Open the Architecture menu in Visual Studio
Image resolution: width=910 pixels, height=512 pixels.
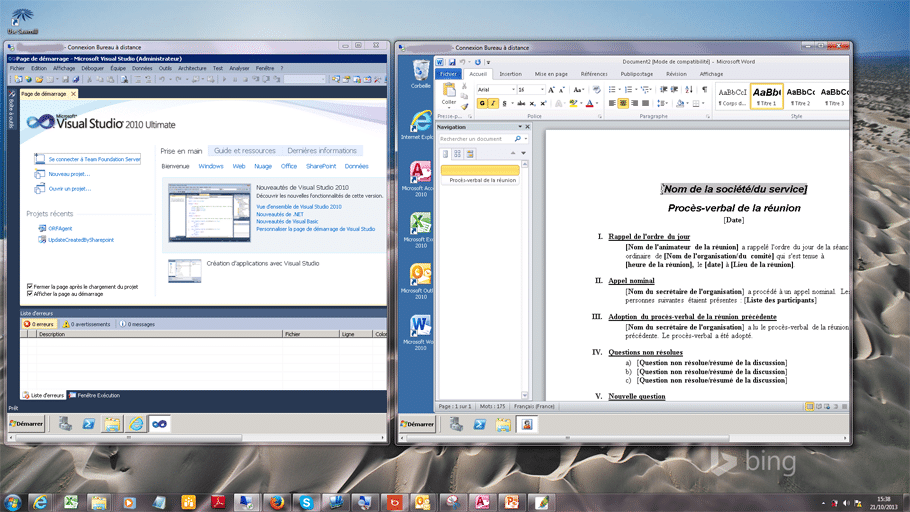click(192, 68)
